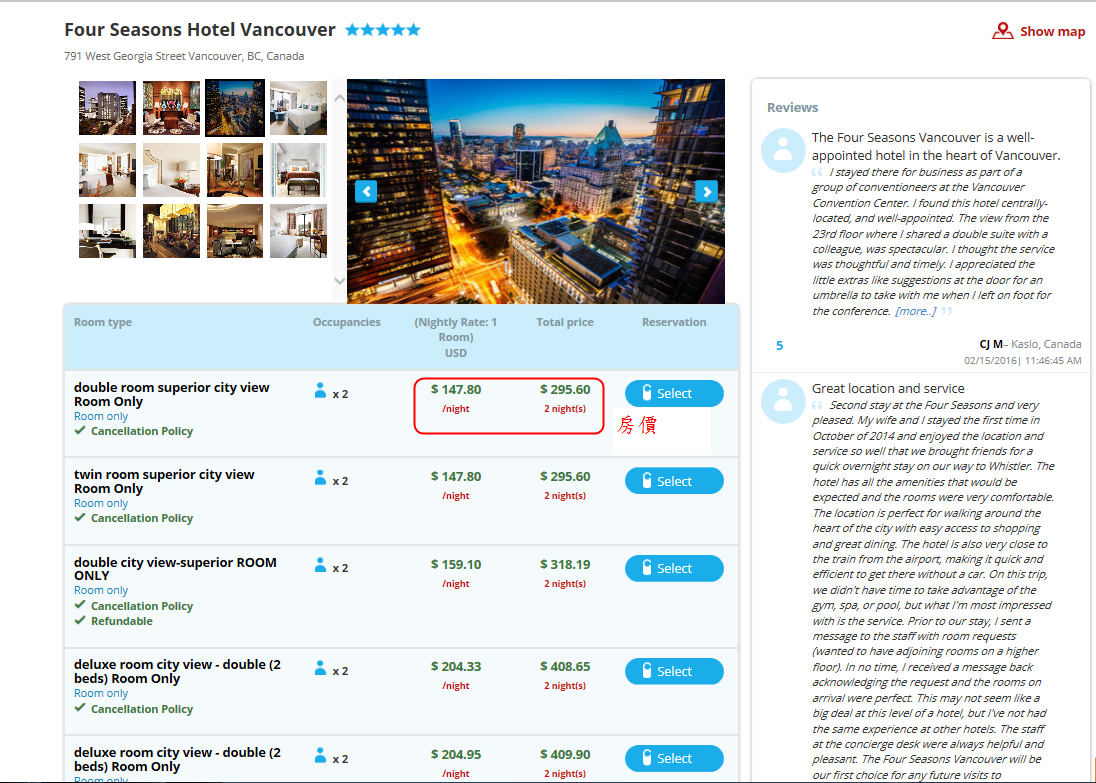Open the last bedroom thumbnail in third row
The height and width of the screenshot is (783, 1096).
[298, 231]
